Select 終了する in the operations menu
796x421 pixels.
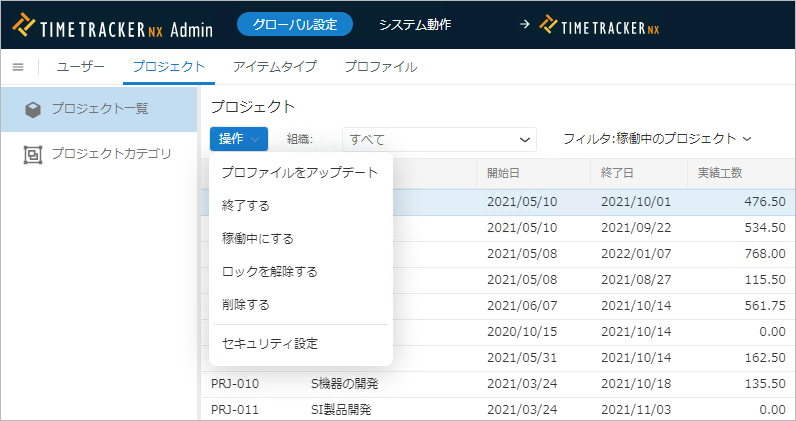pyautogui.click(x=246, y=205)
